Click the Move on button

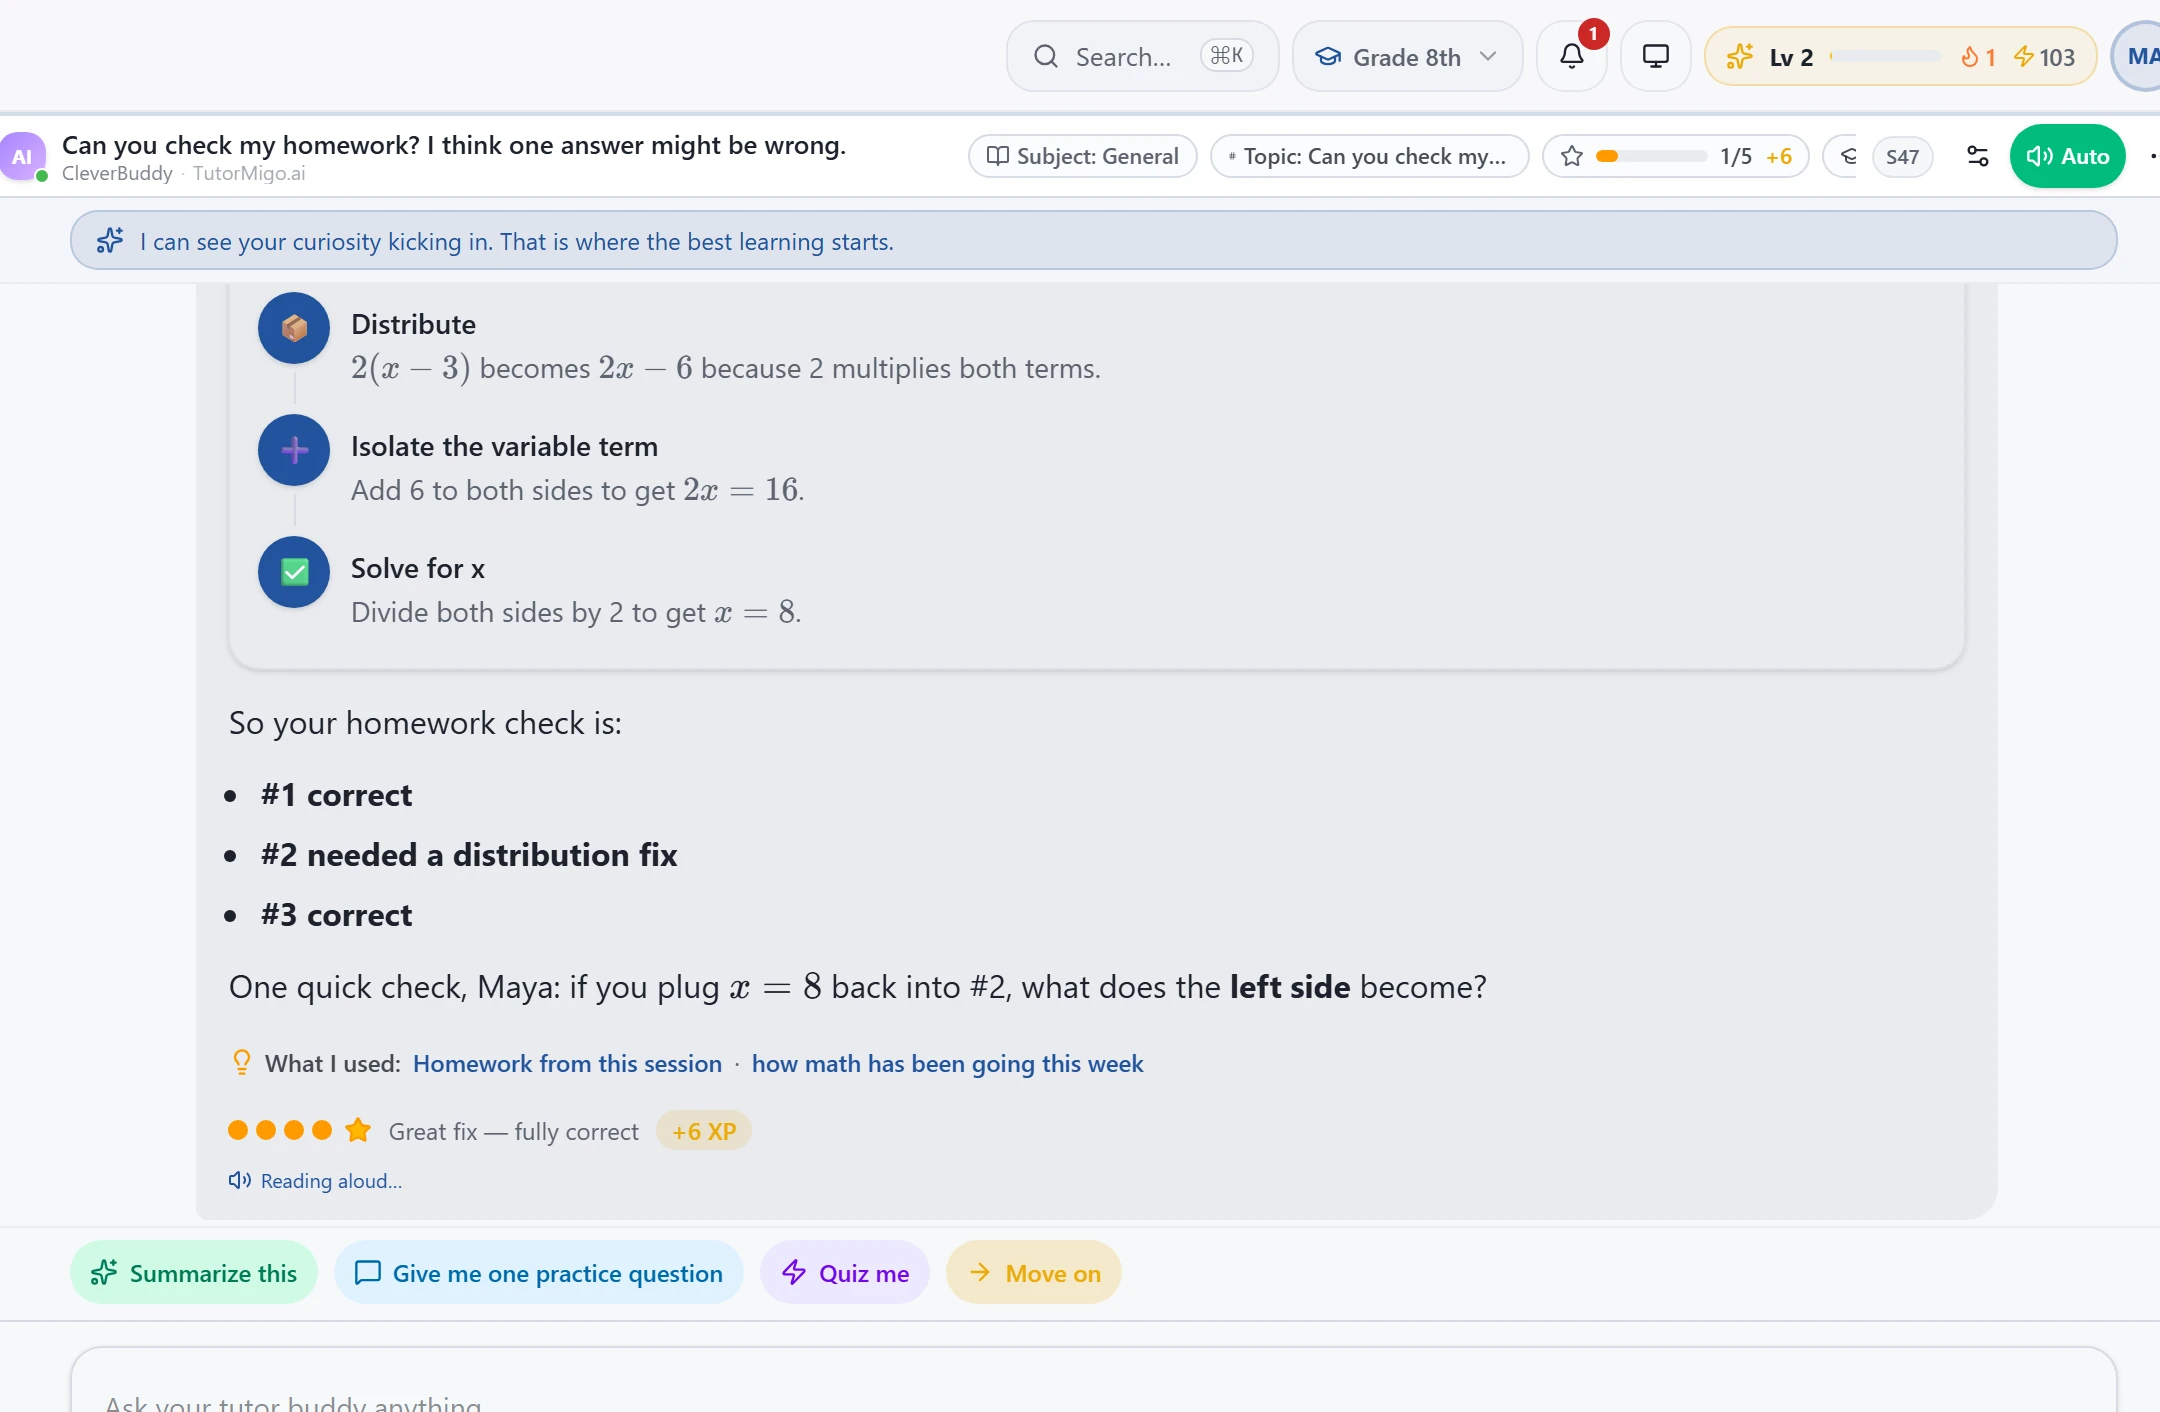[x=1034, y=1273]
